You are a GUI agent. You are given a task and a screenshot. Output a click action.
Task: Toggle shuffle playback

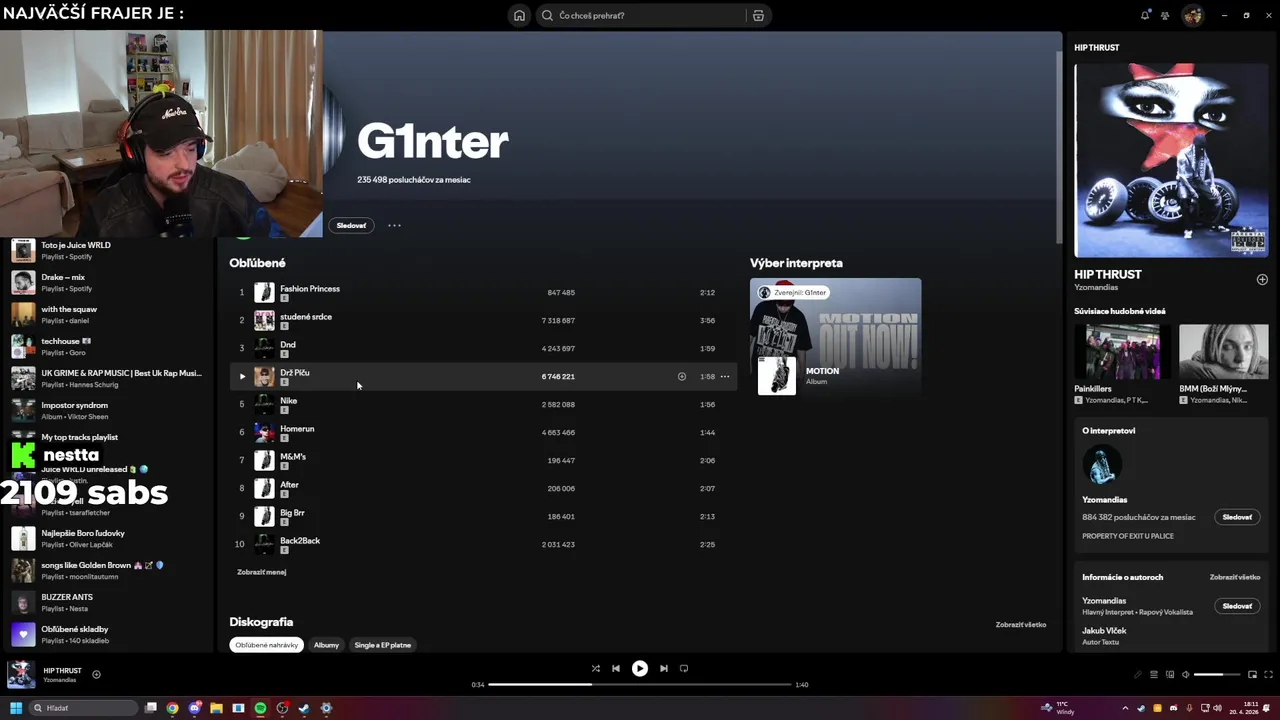[596, 669]
